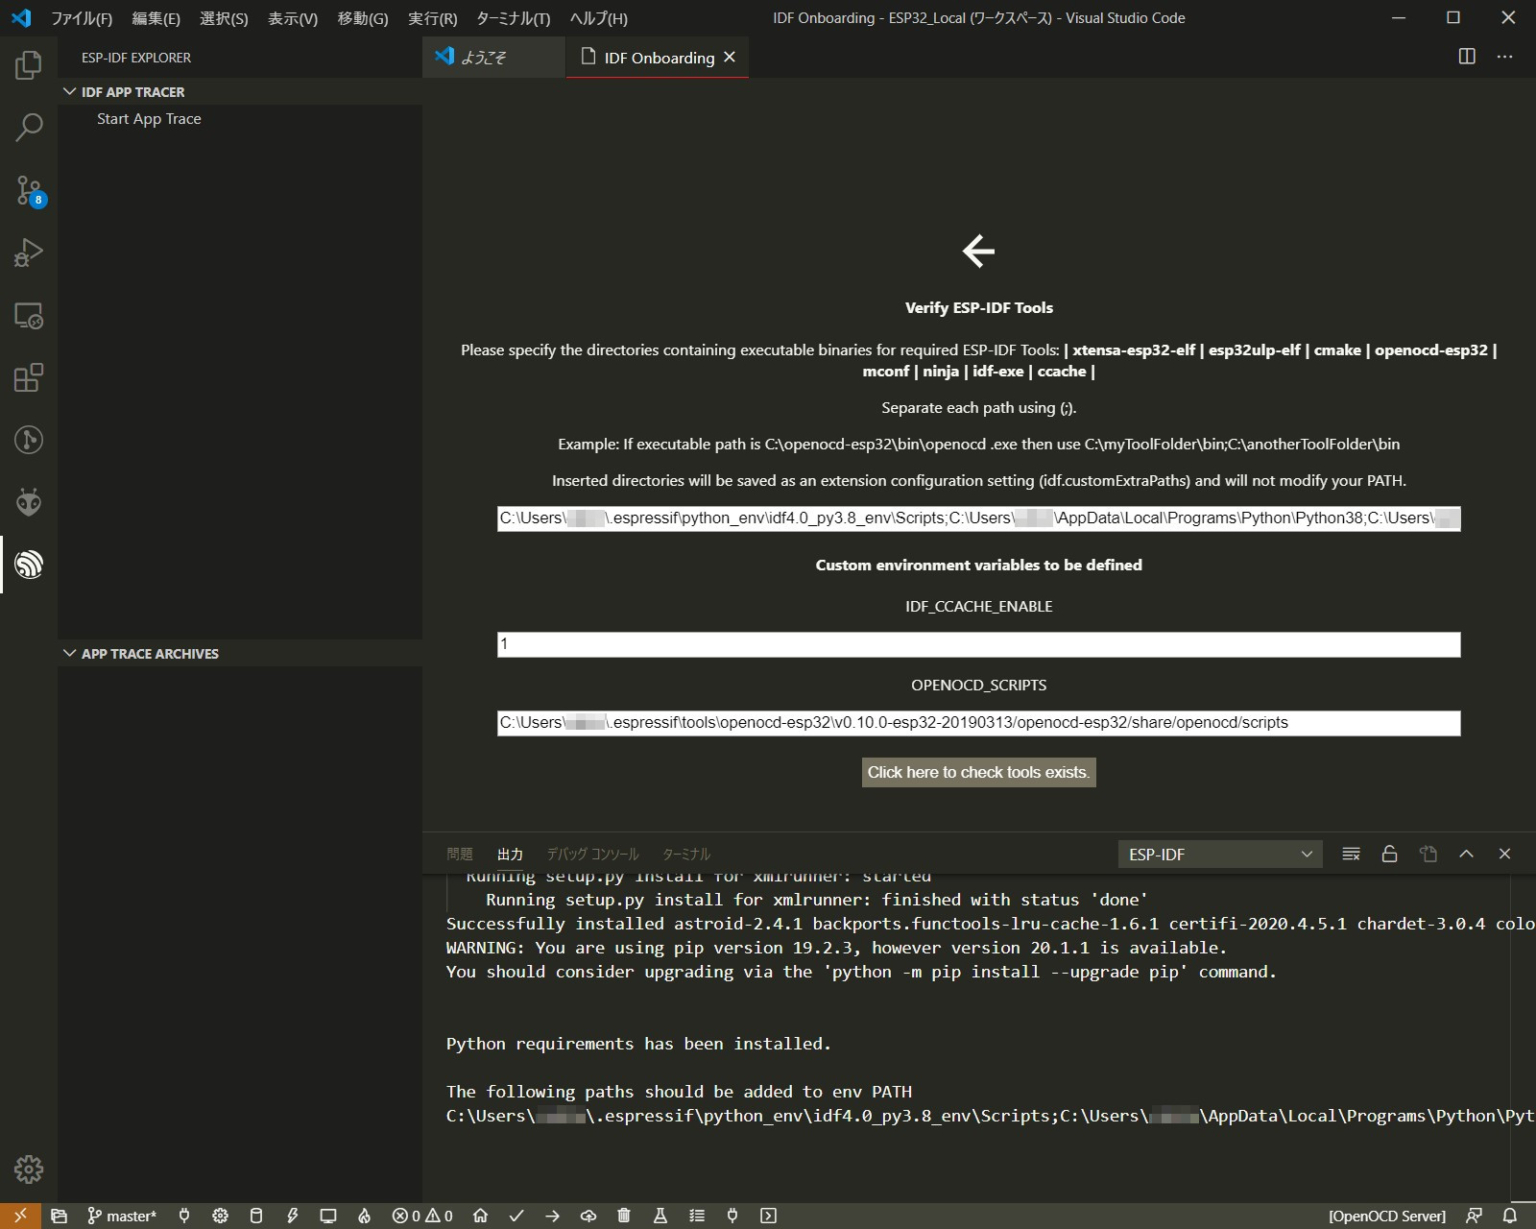Show problems via errors and warnings count

pyautogui.click(x=422, y=1216)
